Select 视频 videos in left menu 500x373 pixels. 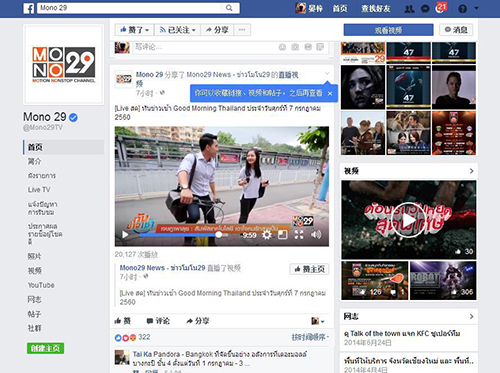click(34, 271)
